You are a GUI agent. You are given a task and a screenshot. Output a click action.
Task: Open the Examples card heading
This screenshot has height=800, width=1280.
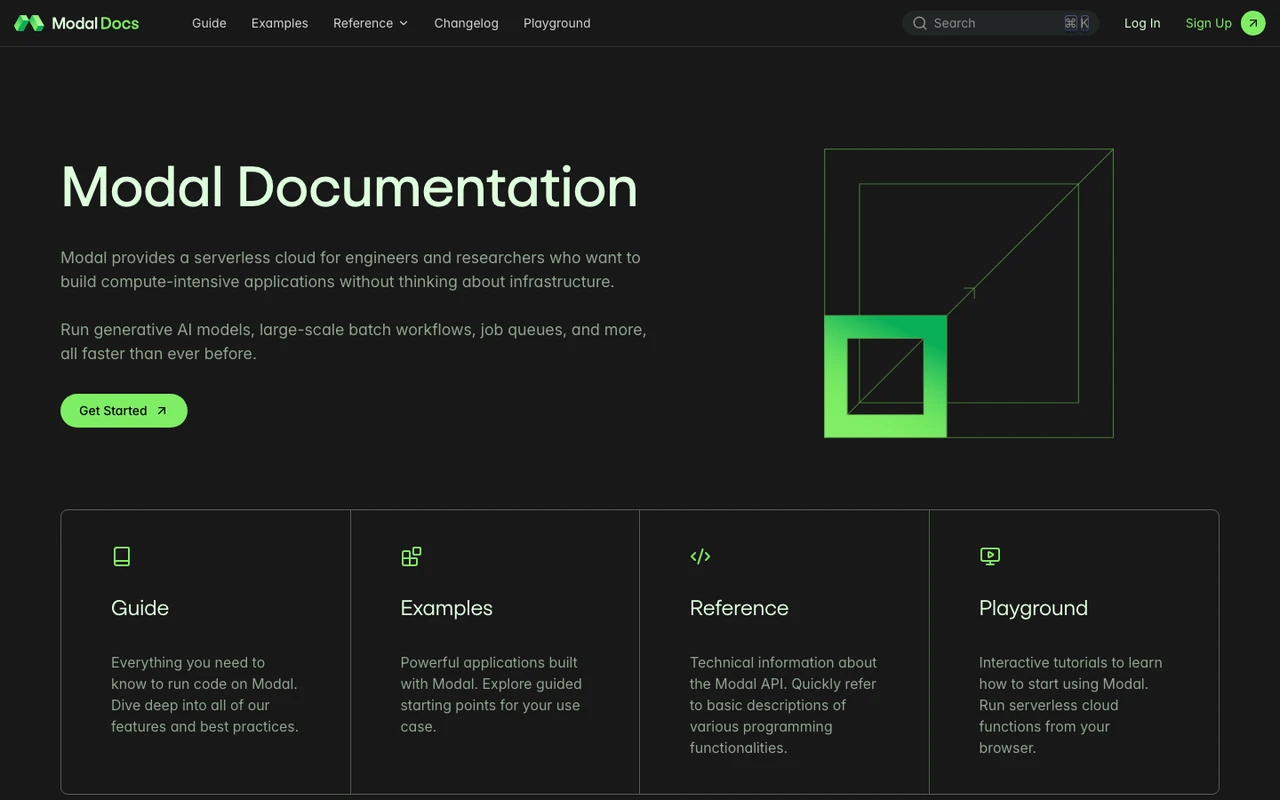click(x=446, y=608)
